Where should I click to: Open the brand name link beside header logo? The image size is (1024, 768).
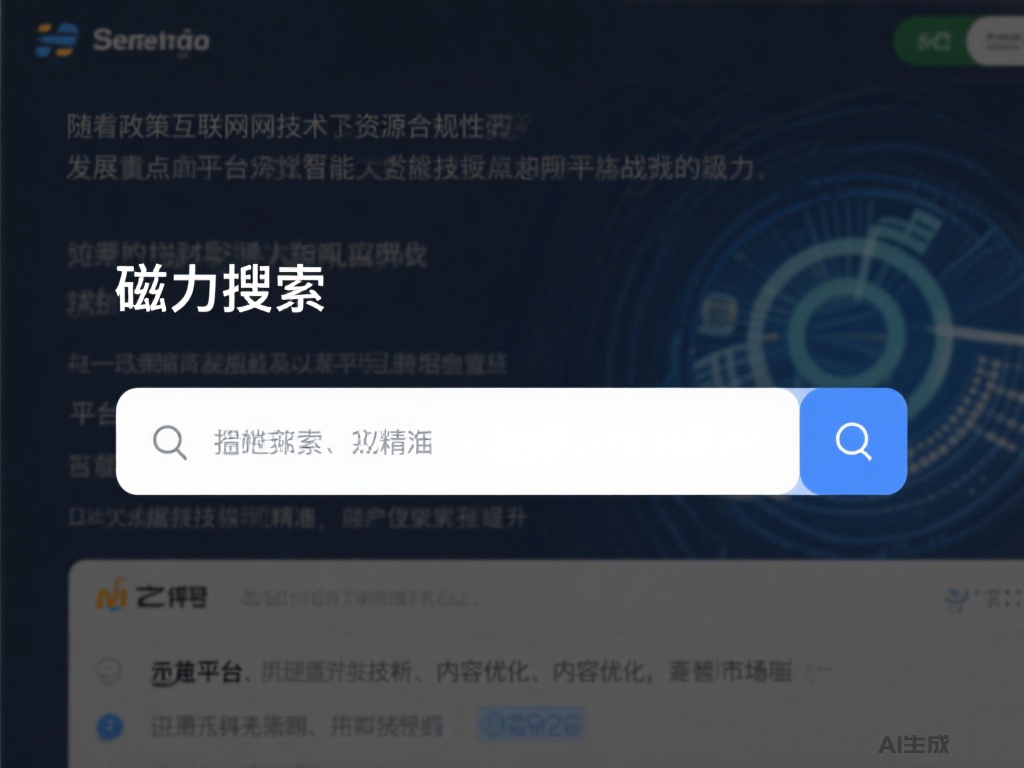click(151, 40)
